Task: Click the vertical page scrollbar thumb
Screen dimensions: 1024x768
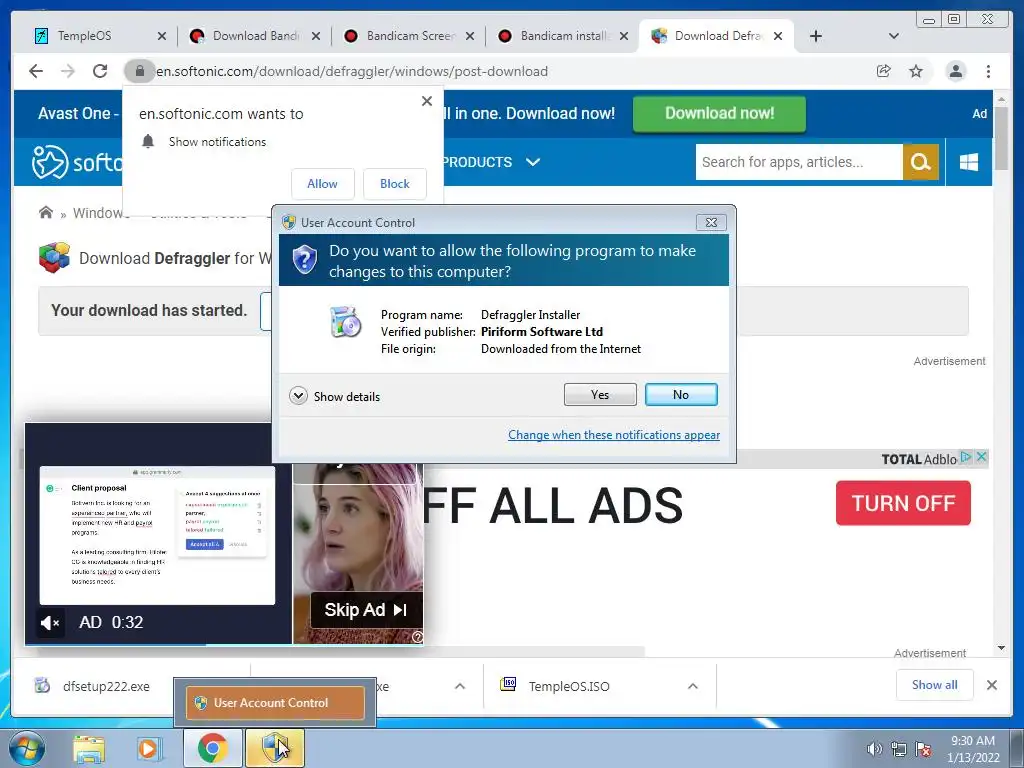Action: pos(1002,138)
